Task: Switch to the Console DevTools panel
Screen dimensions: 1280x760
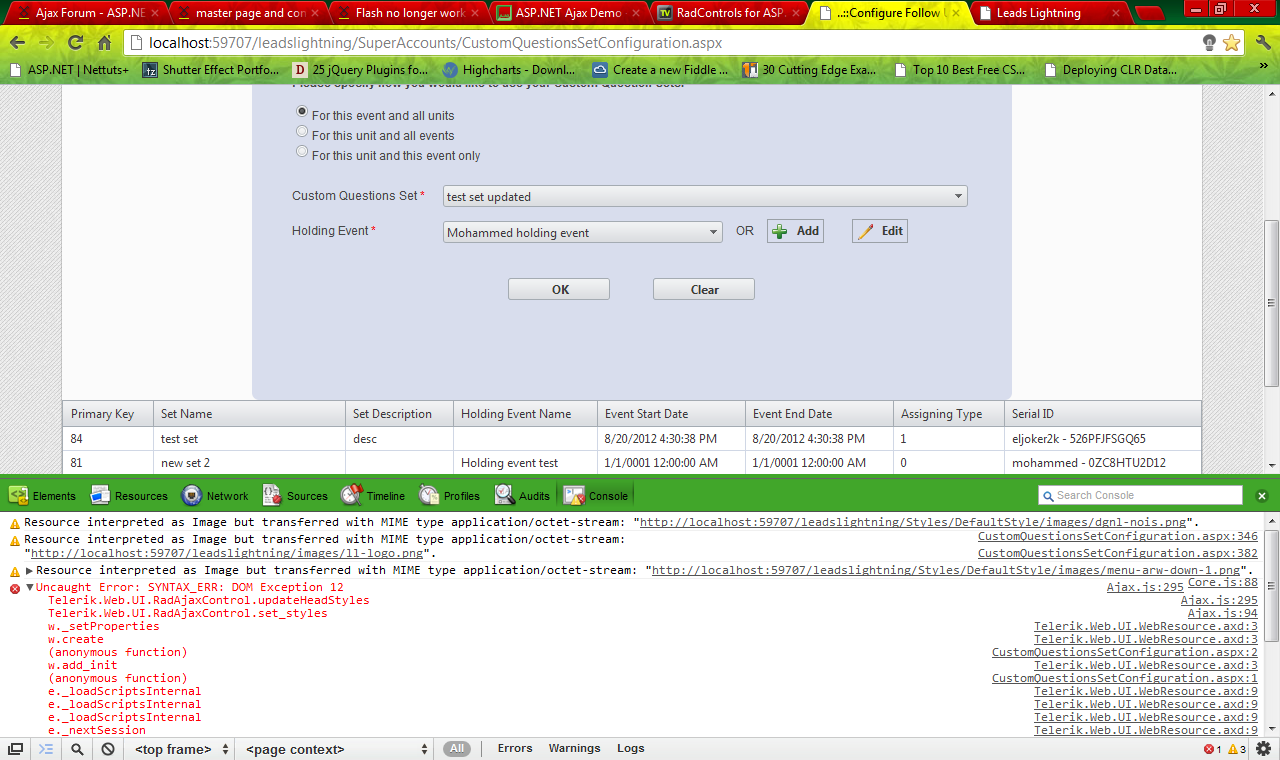Action: [597, 495]
